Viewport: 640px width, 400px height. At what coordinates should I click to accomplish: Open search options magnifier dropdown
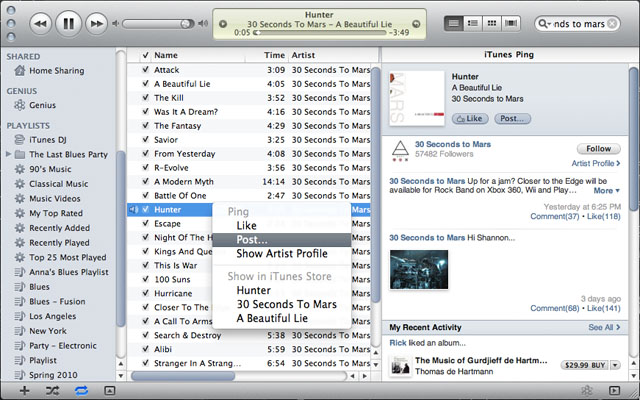pos(544,24)
